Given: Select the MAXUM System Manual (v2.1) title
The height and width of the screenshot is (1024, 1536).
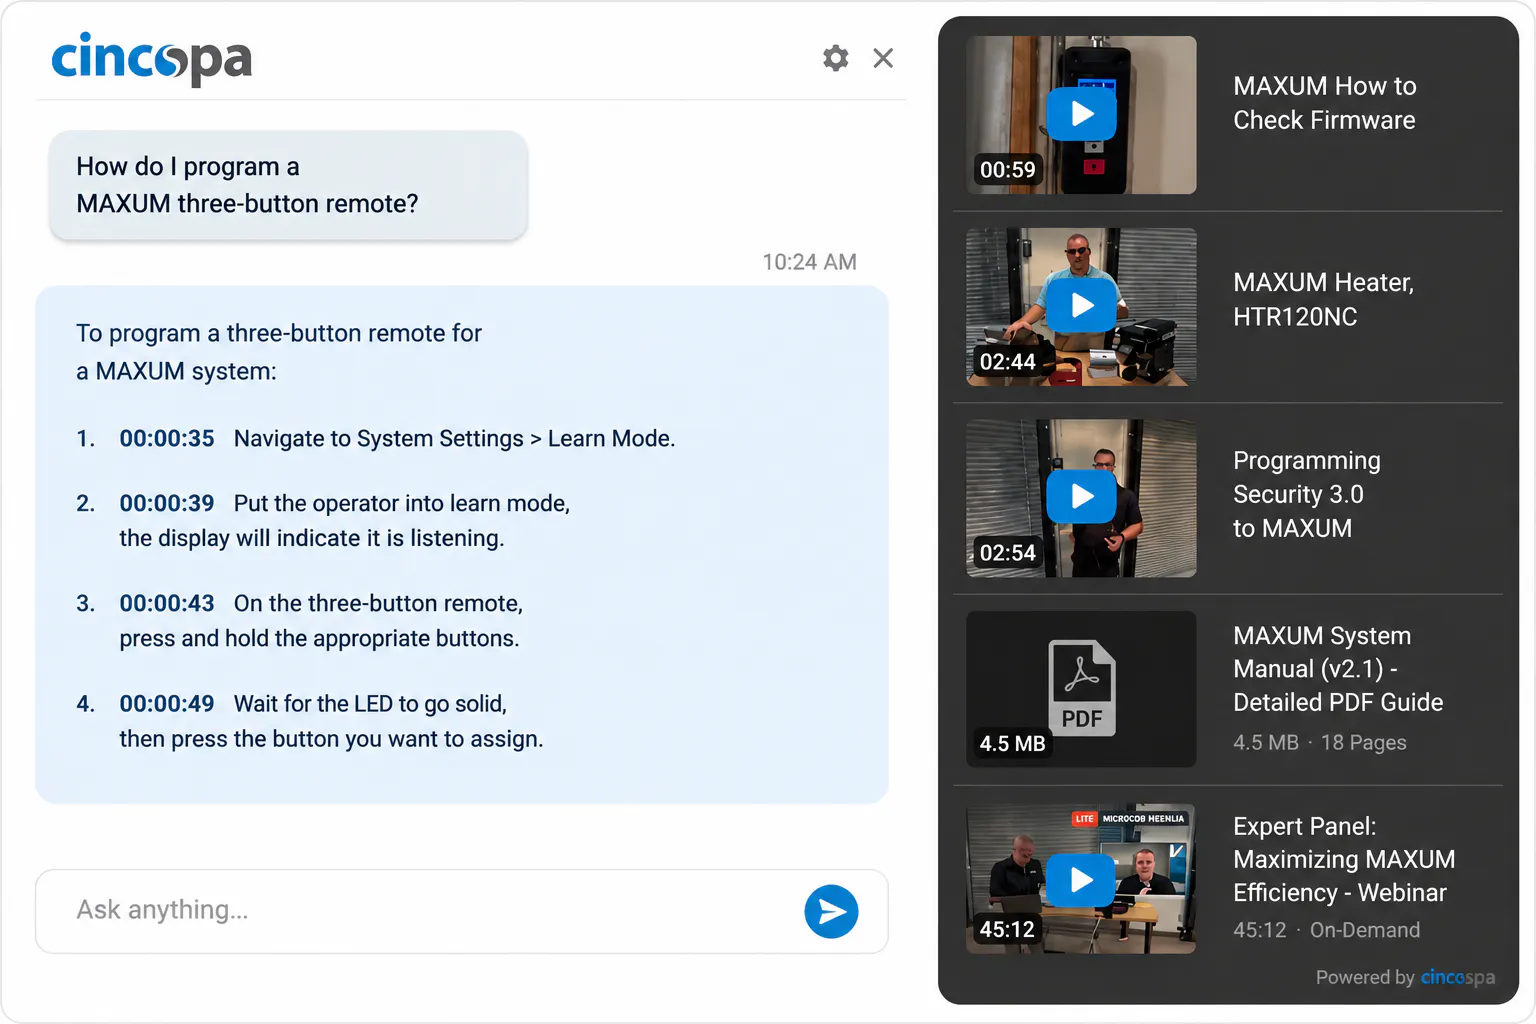Looking at the screenshot, I should pos(1338,669).
